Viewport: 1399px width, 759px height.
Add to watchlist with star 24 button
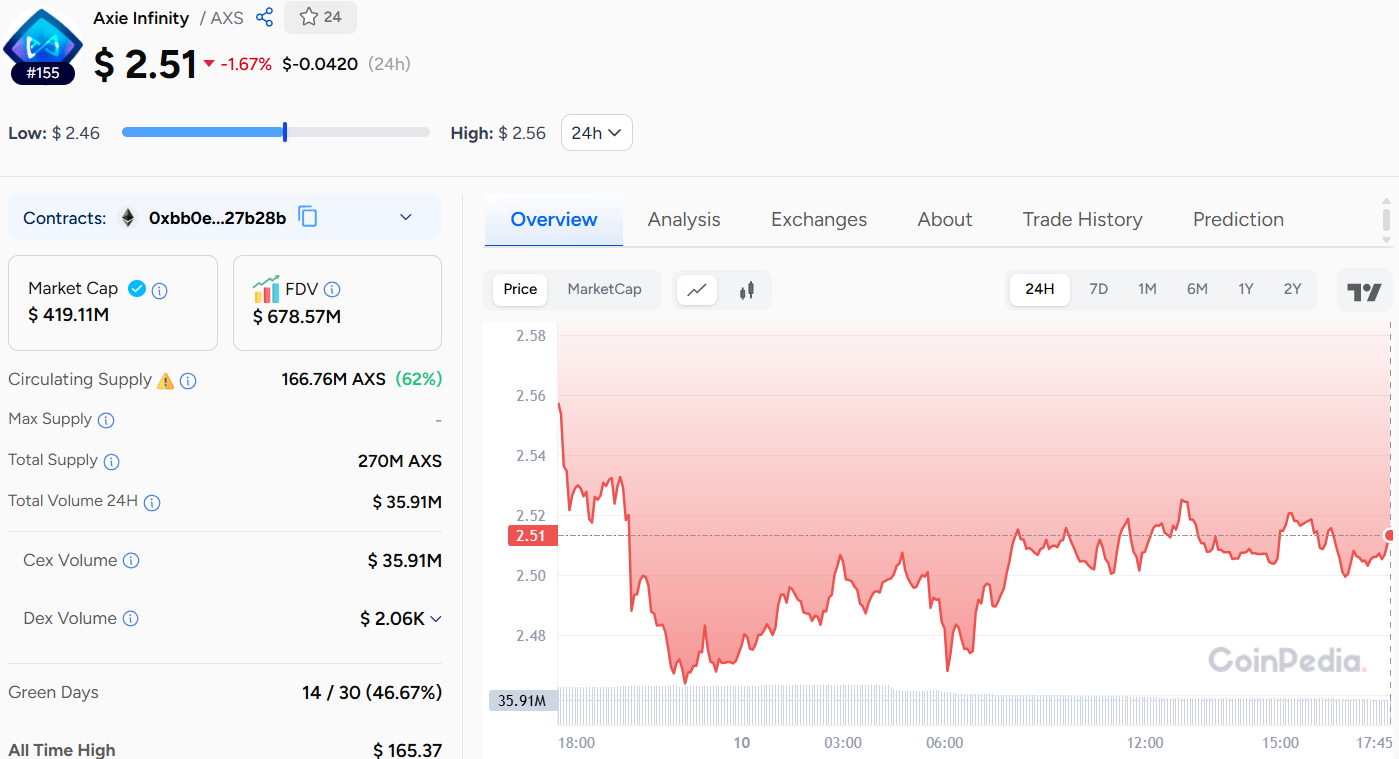[320, 17]
